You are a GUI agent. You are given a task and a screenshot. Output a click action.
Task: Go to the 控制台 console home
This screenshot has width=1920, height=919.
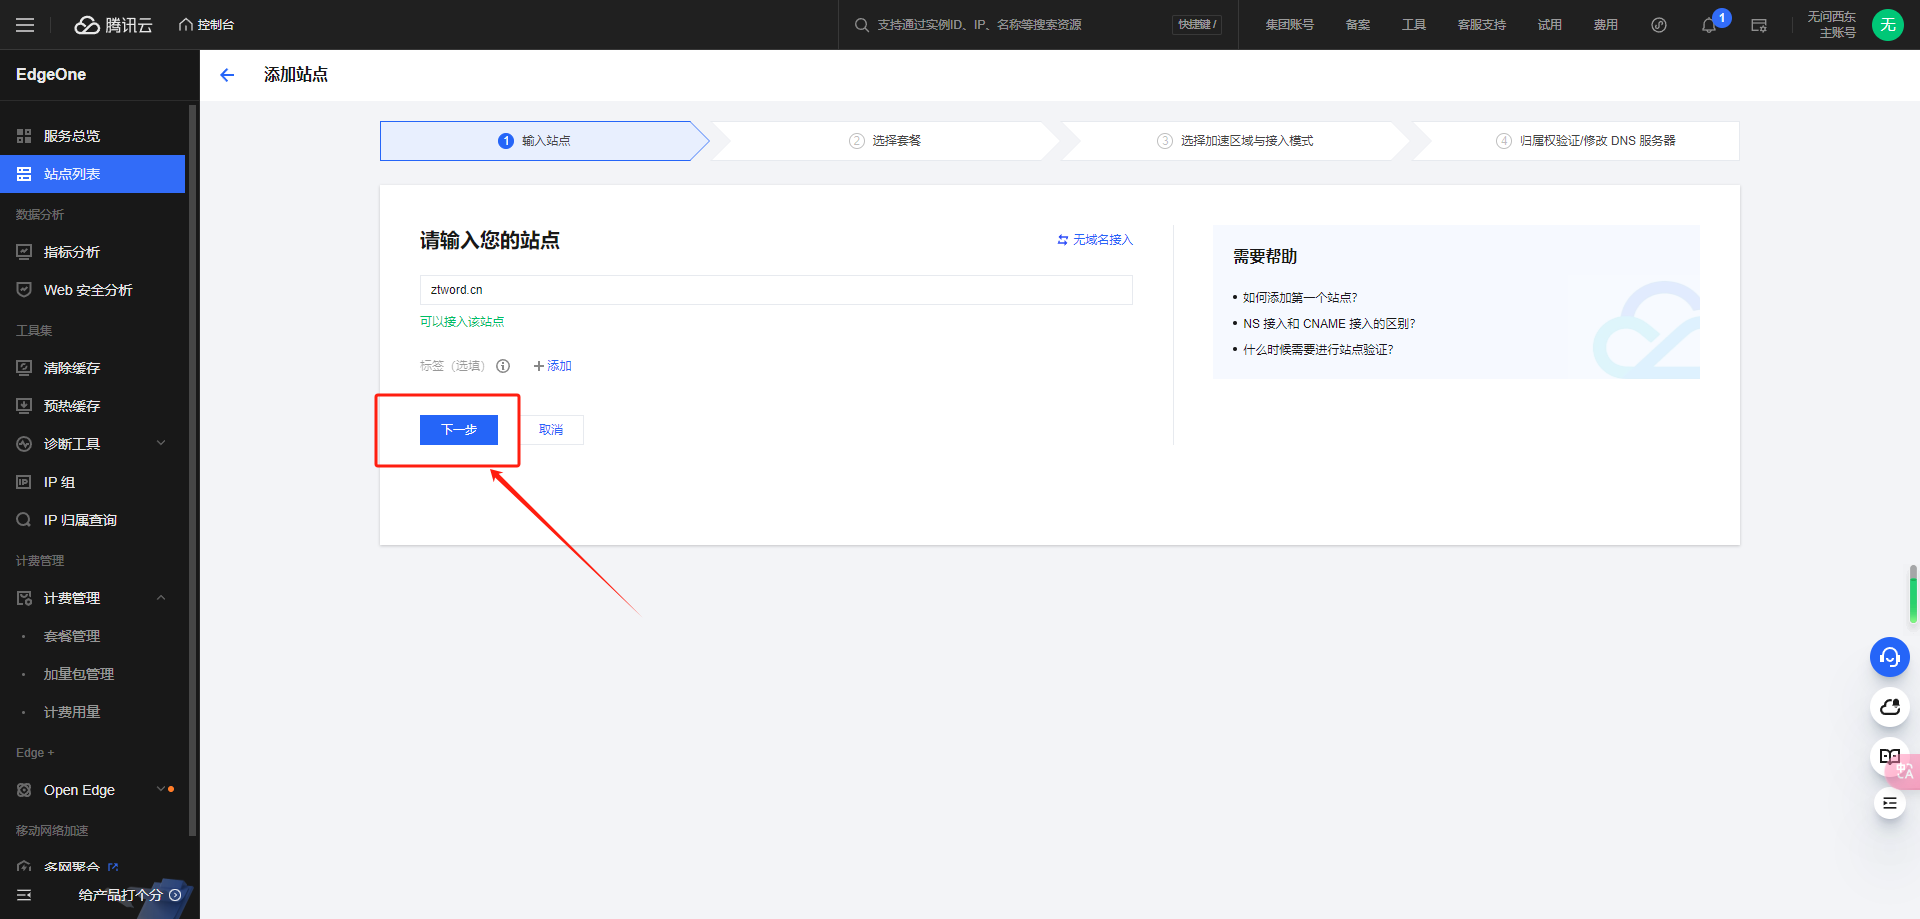click(206, 25)
